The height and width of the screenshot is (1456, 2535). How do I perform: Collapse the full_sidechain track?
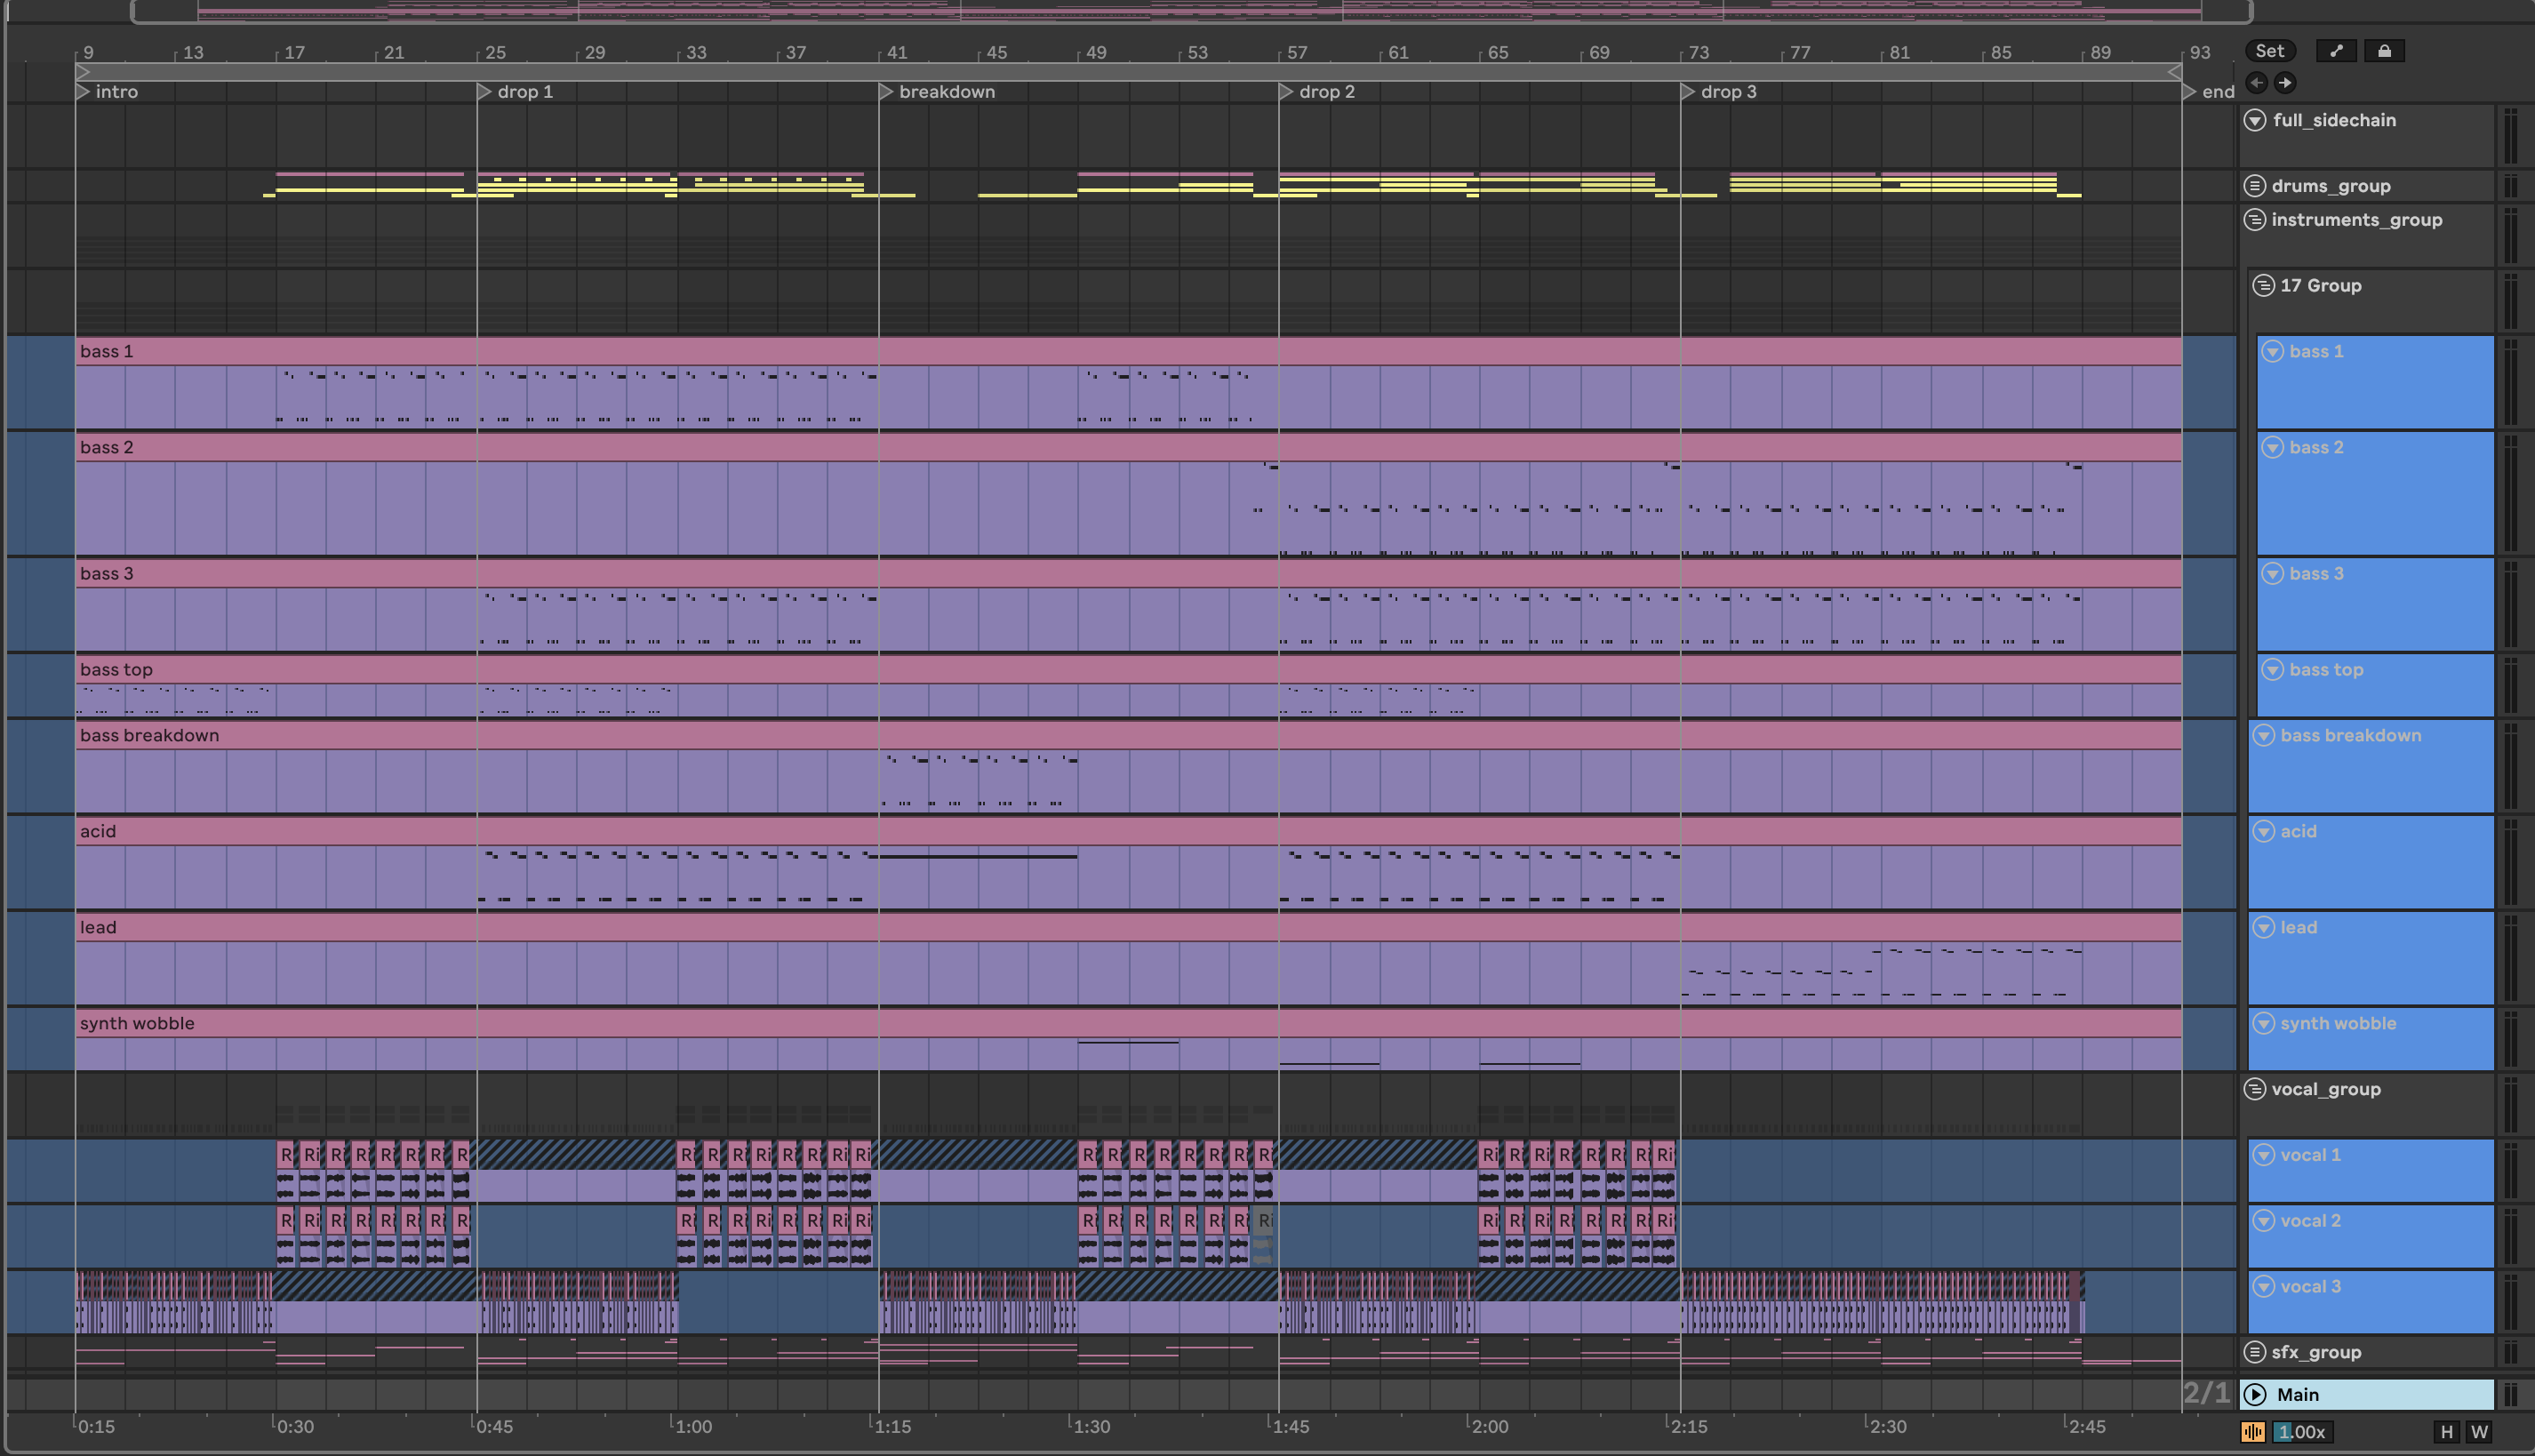[2254, 120]
